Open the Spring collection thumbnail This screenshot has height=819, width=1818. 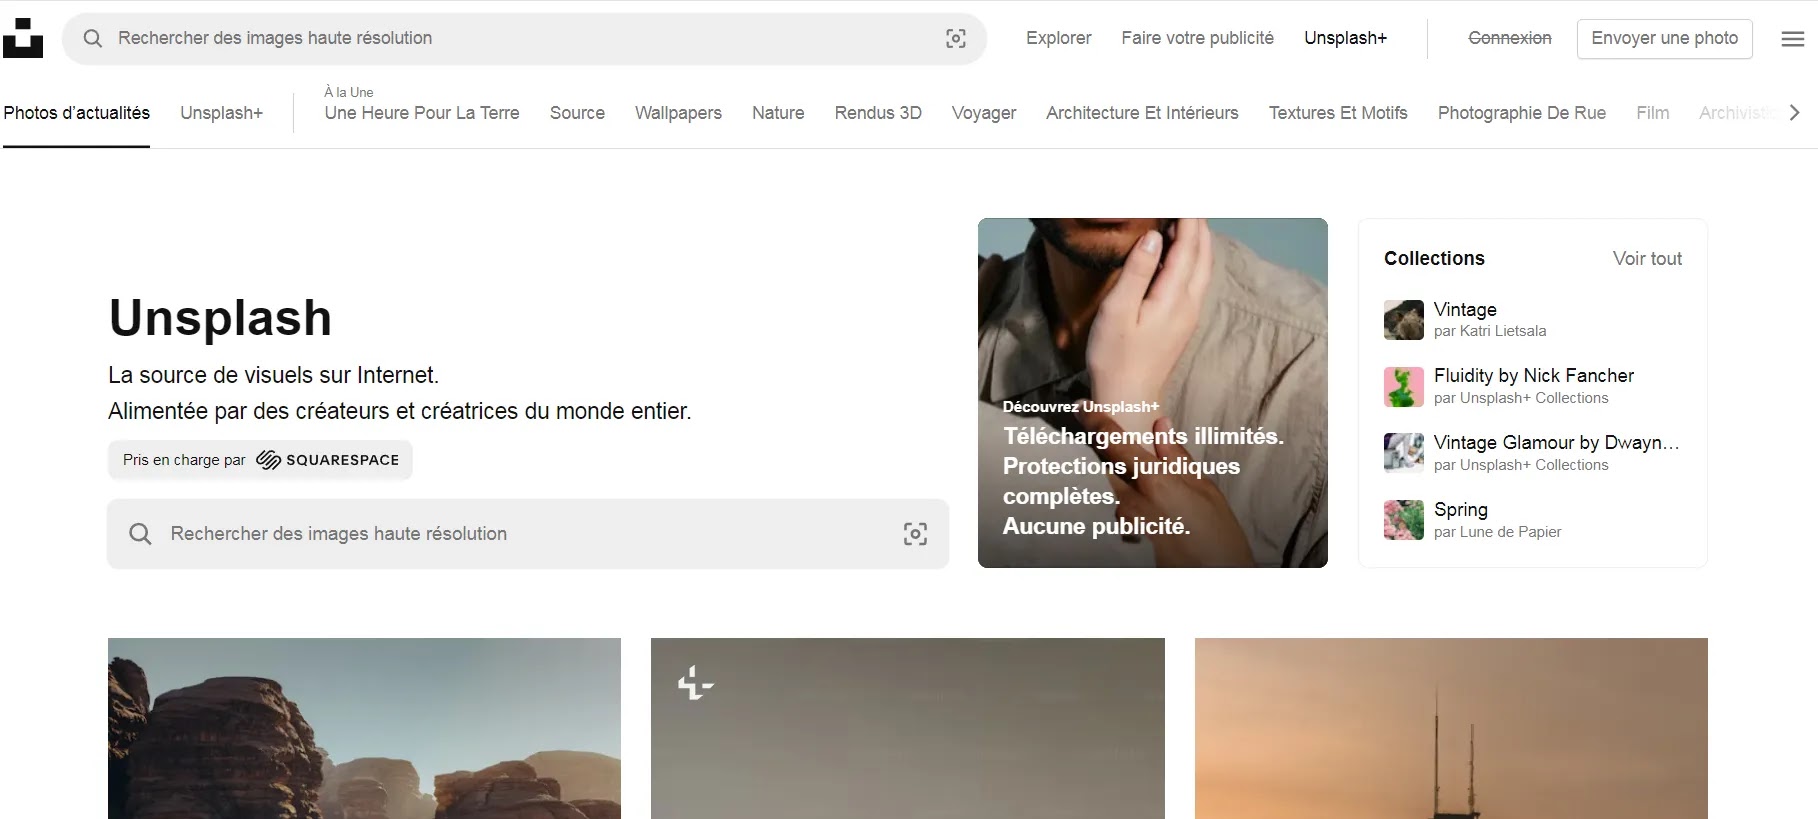click(x=1404, y=520)
